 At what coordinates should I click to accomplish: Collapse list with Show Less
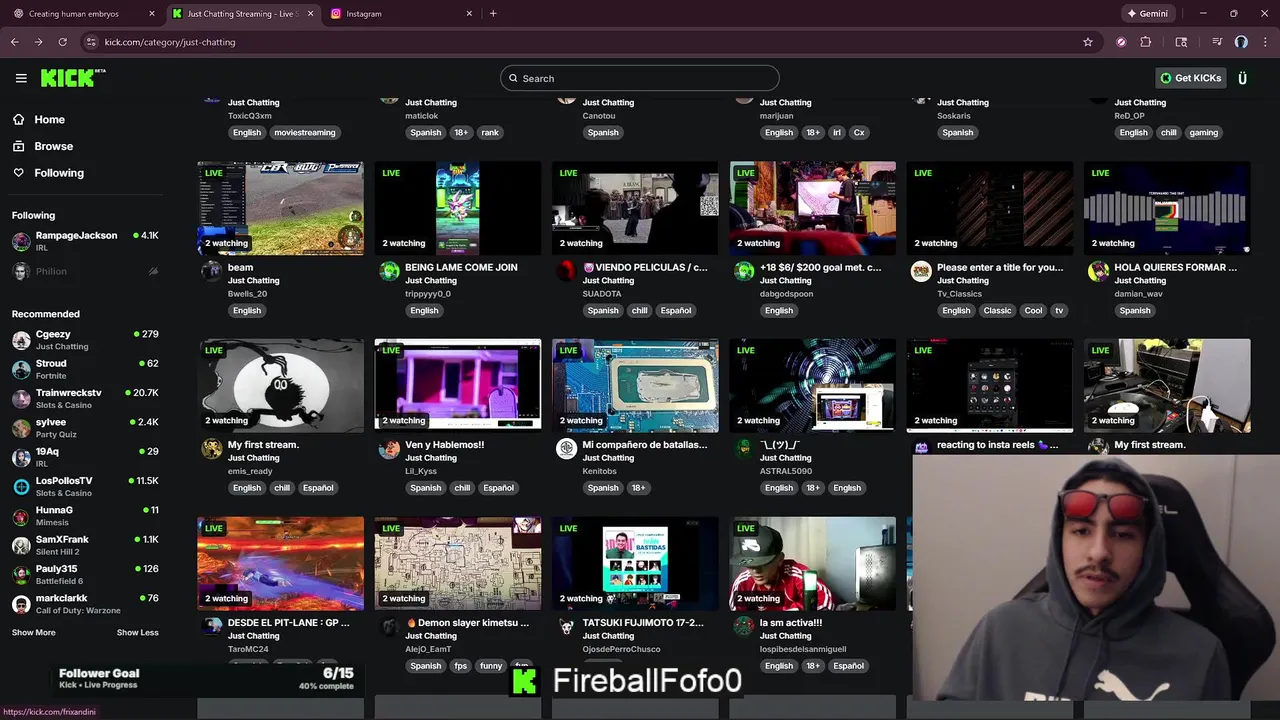(x=137, y=632)
